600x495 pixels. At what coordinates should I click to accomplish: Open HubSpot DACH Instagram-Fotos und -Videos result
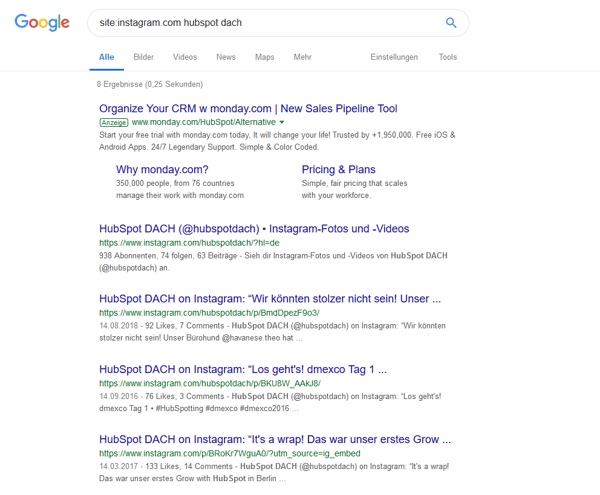(x=254, y=229)
